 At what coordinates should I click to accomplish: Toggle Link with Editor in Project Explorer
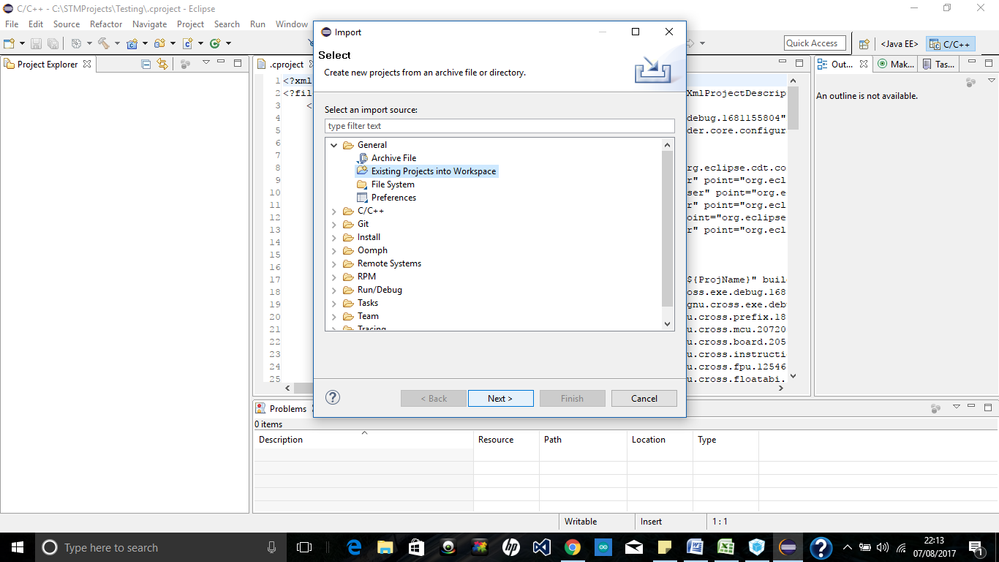coord(162,64)
